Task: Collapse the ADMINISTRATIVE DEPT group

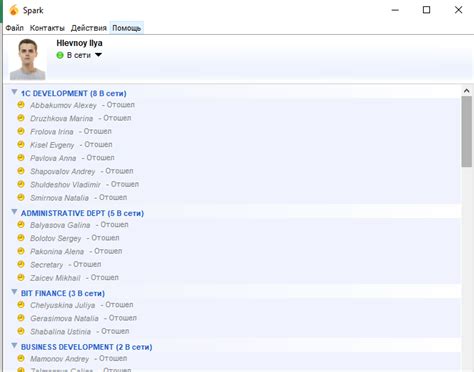Action: [14, 212]
